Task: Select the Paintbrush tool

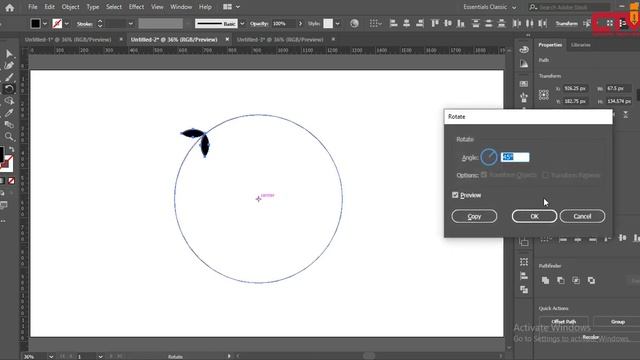Action: click(x=9, y=77)
